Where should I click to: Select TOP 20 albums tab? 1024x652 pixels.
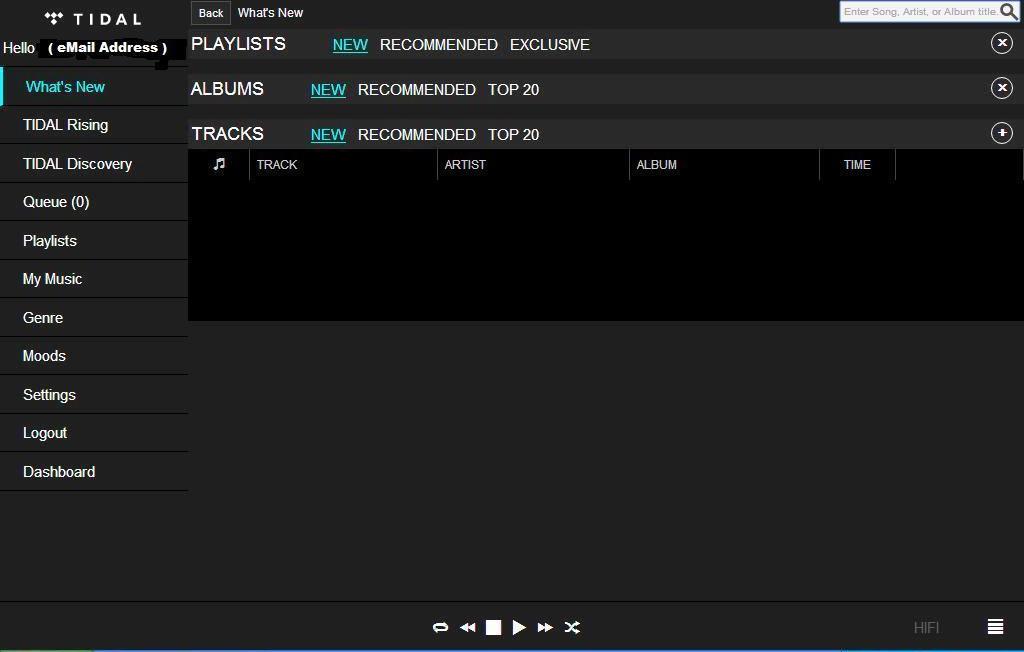point(513,90)
